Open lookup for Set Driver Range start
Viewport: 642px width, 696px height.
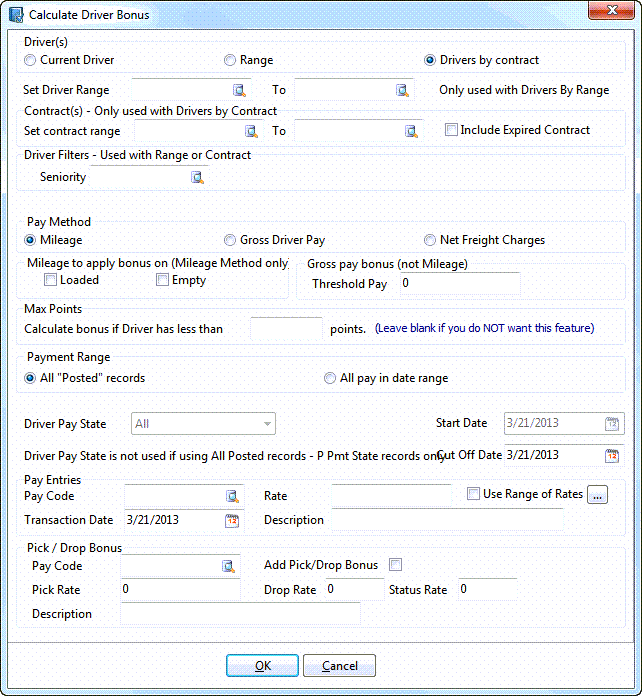click(x=239, y=90)
